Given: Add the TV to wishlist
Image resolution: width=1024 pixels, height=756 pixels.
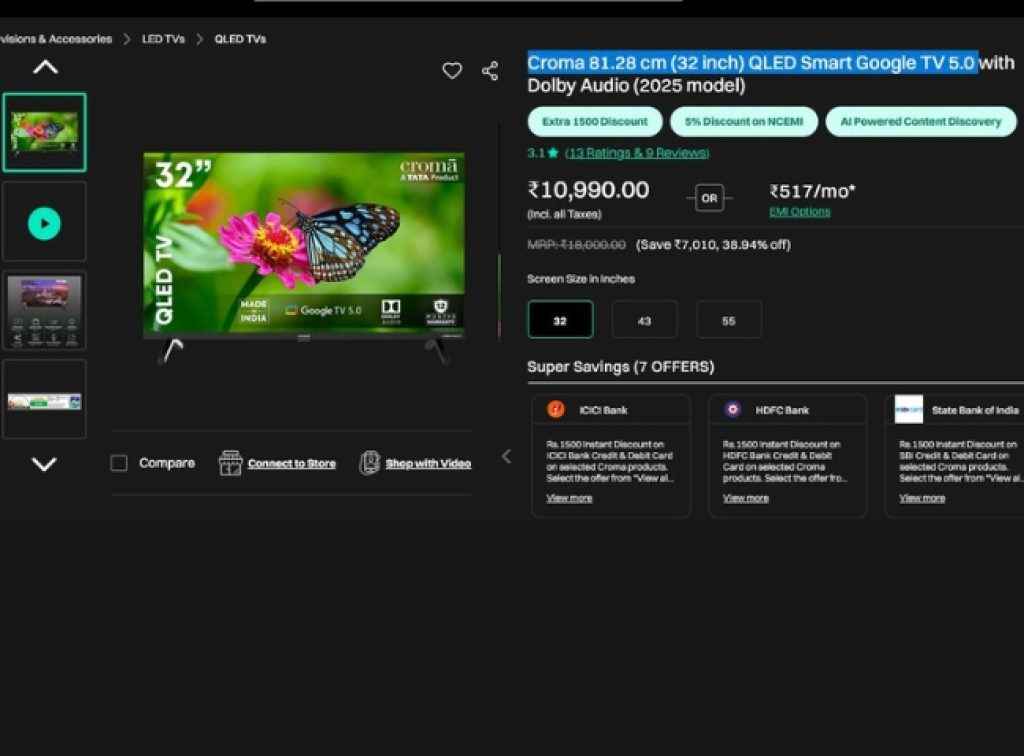Looking at the screenshot, I should (452, 70).
